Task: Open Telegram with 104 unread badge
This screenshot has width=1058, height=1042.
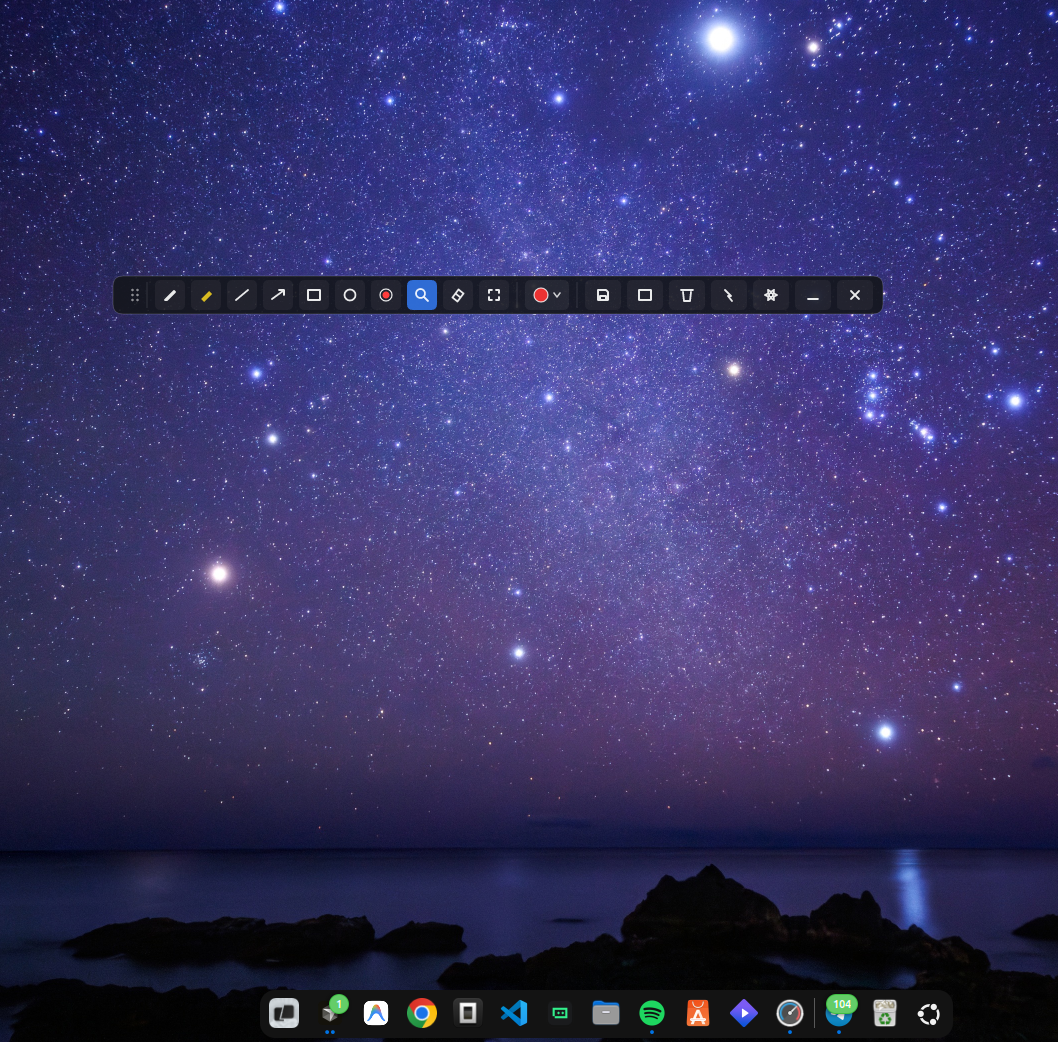Action: point(839,1013)
